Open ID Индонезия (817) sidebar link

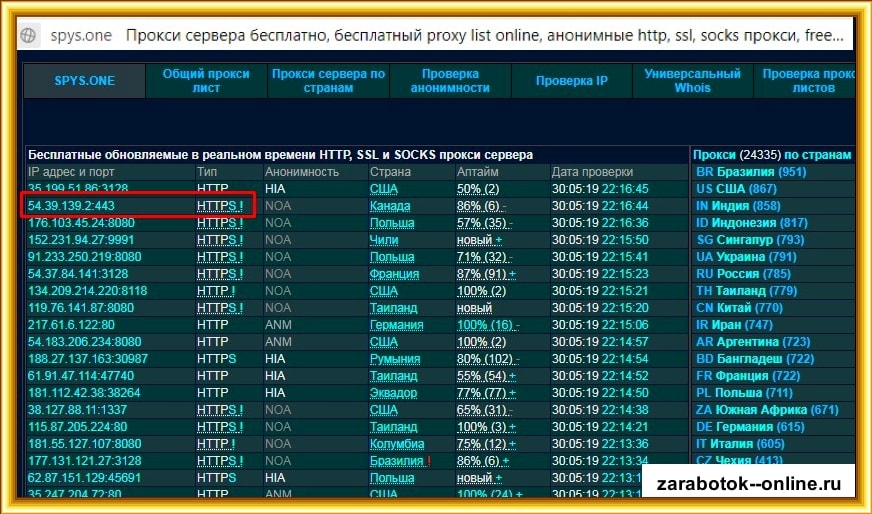752,223
